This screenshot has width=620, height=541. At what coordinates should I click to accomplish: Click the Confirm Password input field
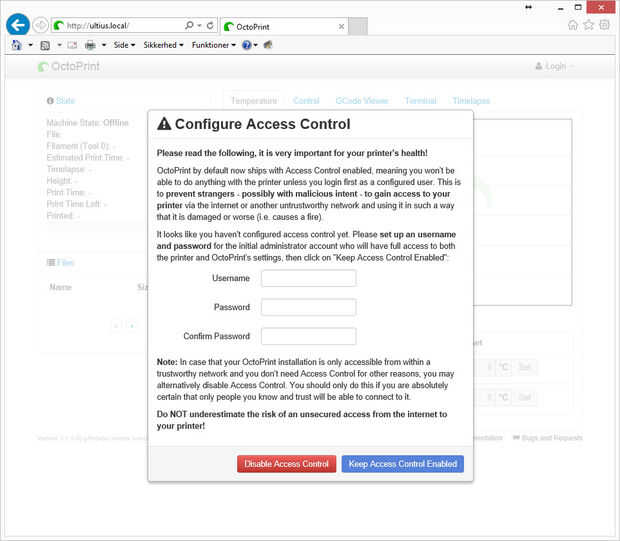tap(308, 336)
